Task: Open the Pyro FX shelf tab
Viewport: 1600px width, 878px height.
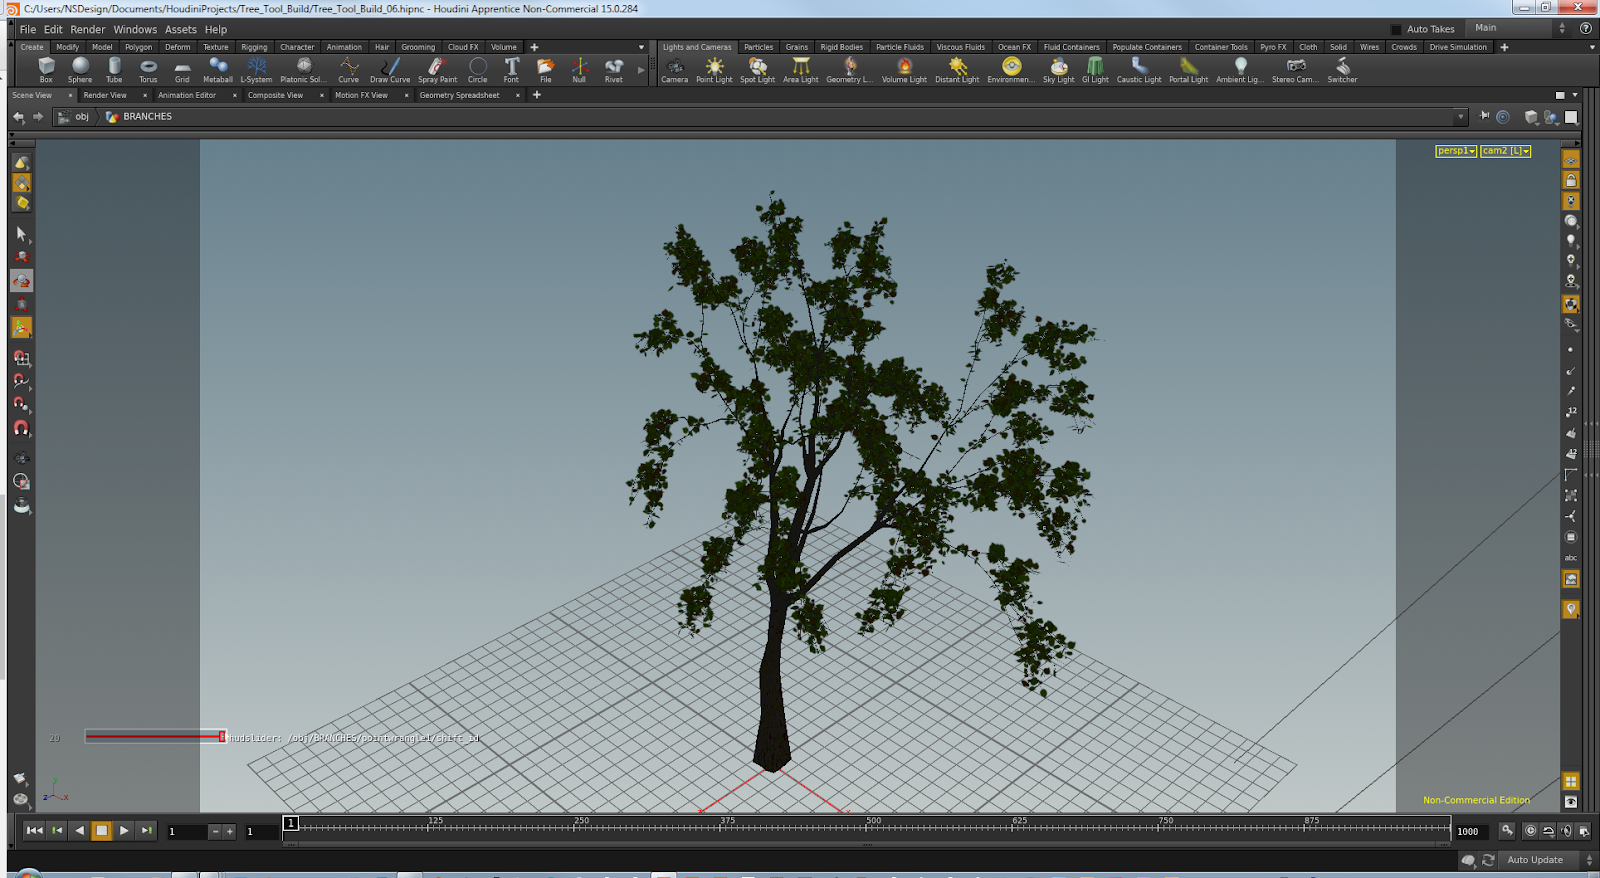Action: pos(1273,47)
